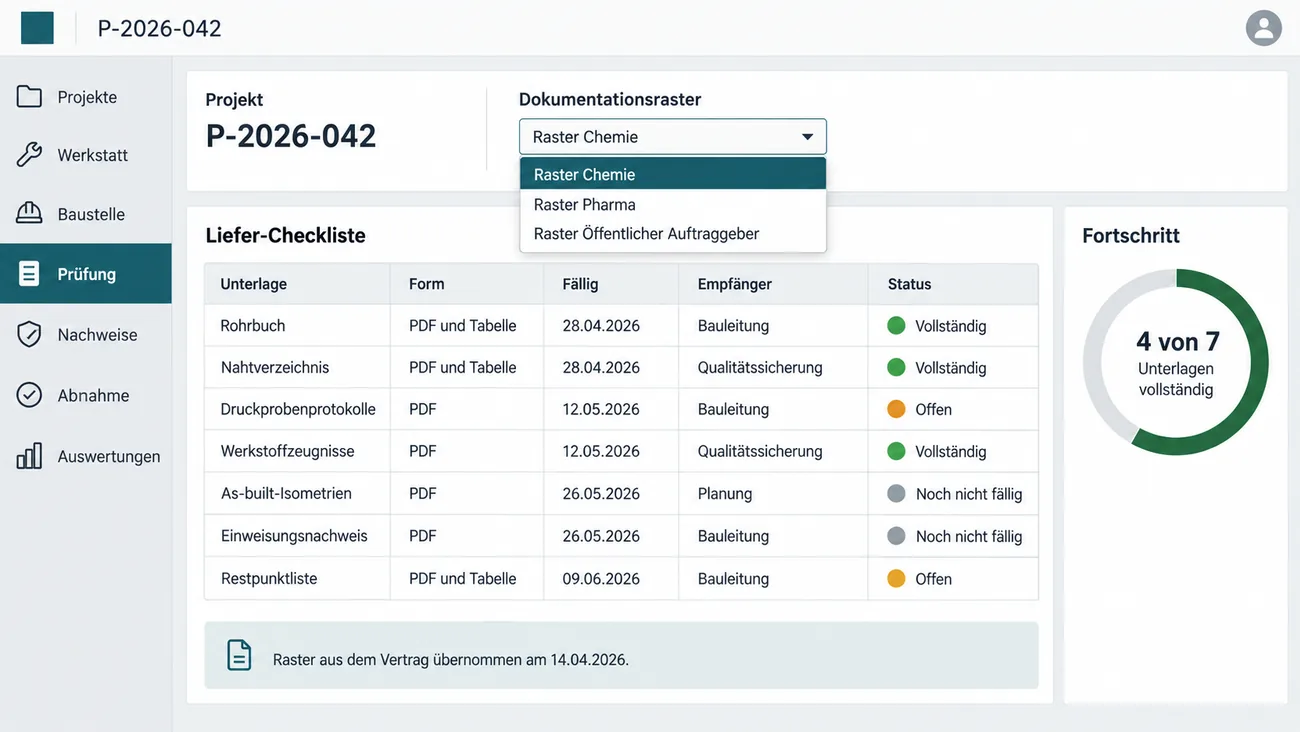This screenshot has height=732, width=1300.
Task: Select the Nahtverzeichnis row name
Action: [x=275, y=368]
